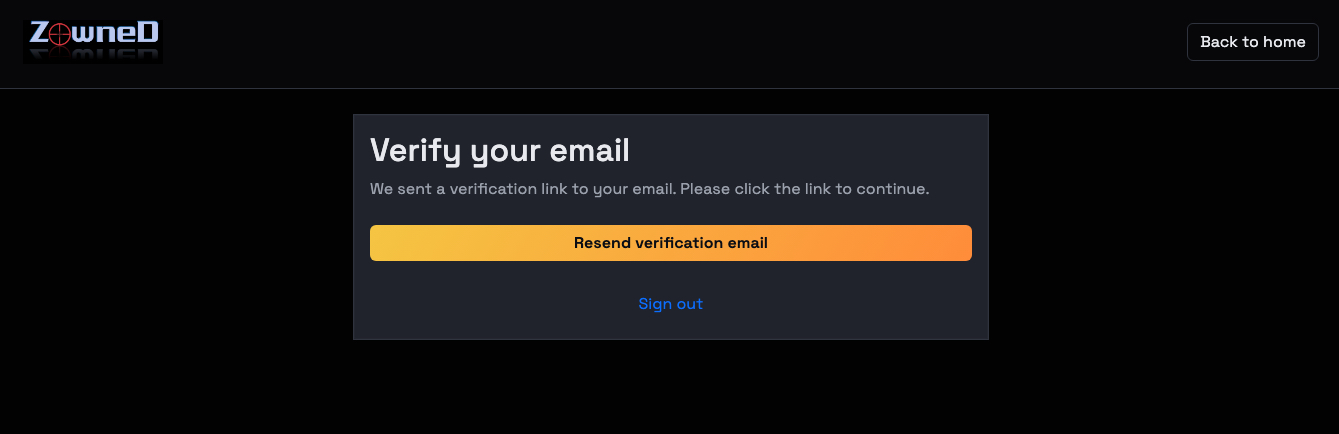Click Resend verification email
Image resolution: width=1339 pixels, height=434 pixels.
point(670,243)
